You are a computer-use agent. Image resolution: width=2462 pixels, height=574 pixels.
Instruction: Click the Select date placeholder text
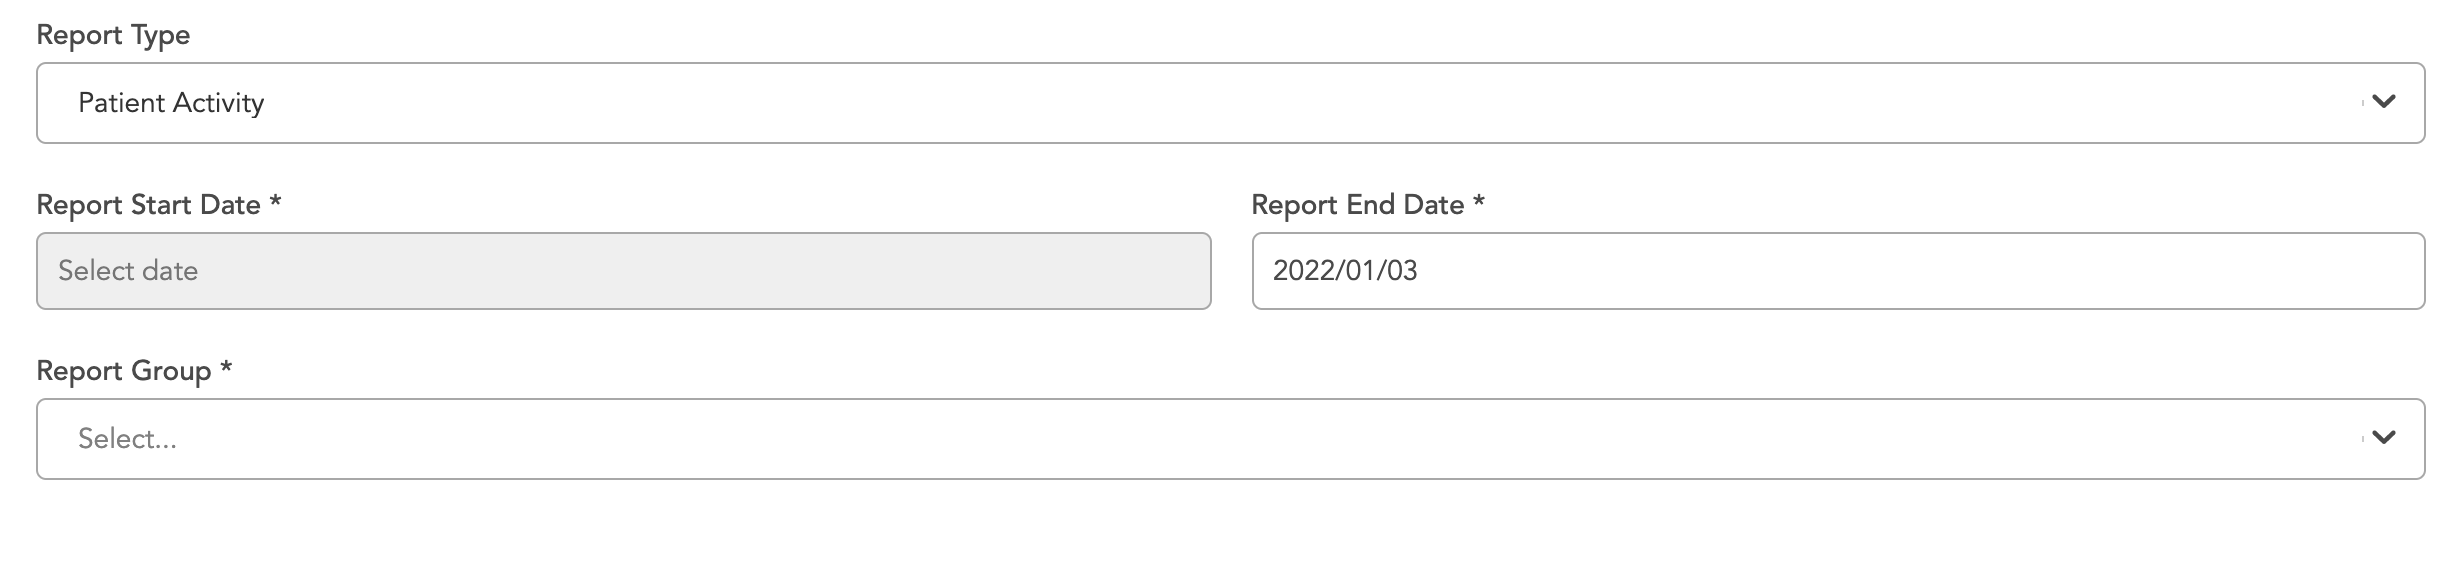click(x=128, y=271)
